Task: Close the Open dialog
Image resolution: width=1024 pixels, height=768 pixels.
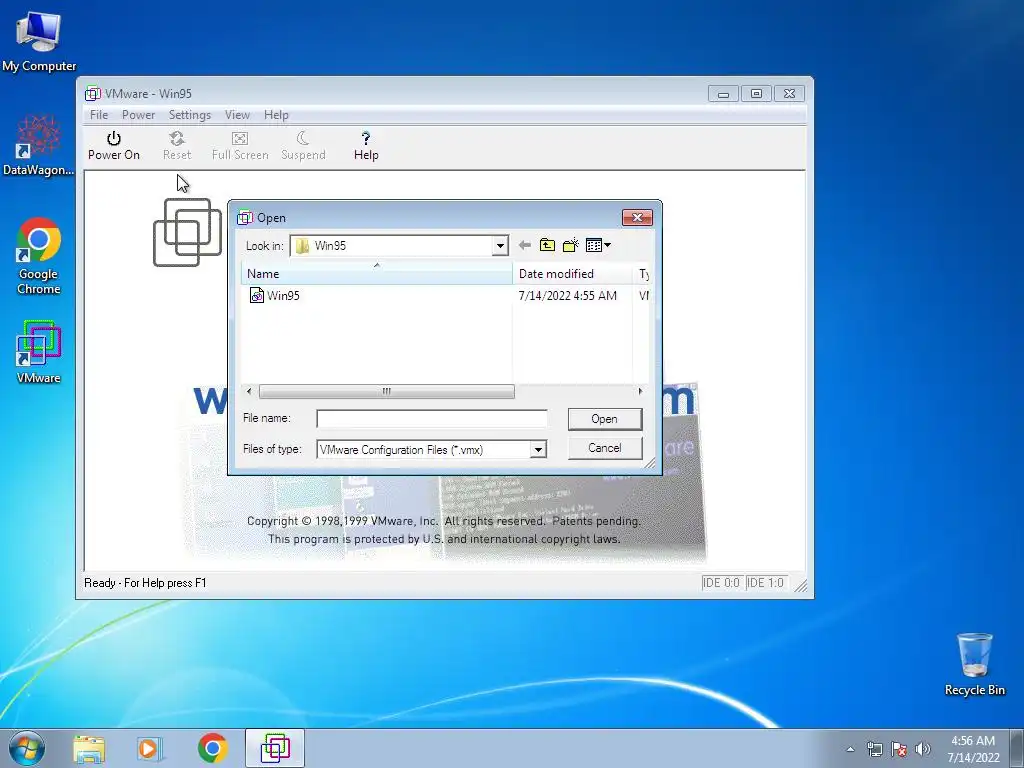Action: click(x=637, y=217)
